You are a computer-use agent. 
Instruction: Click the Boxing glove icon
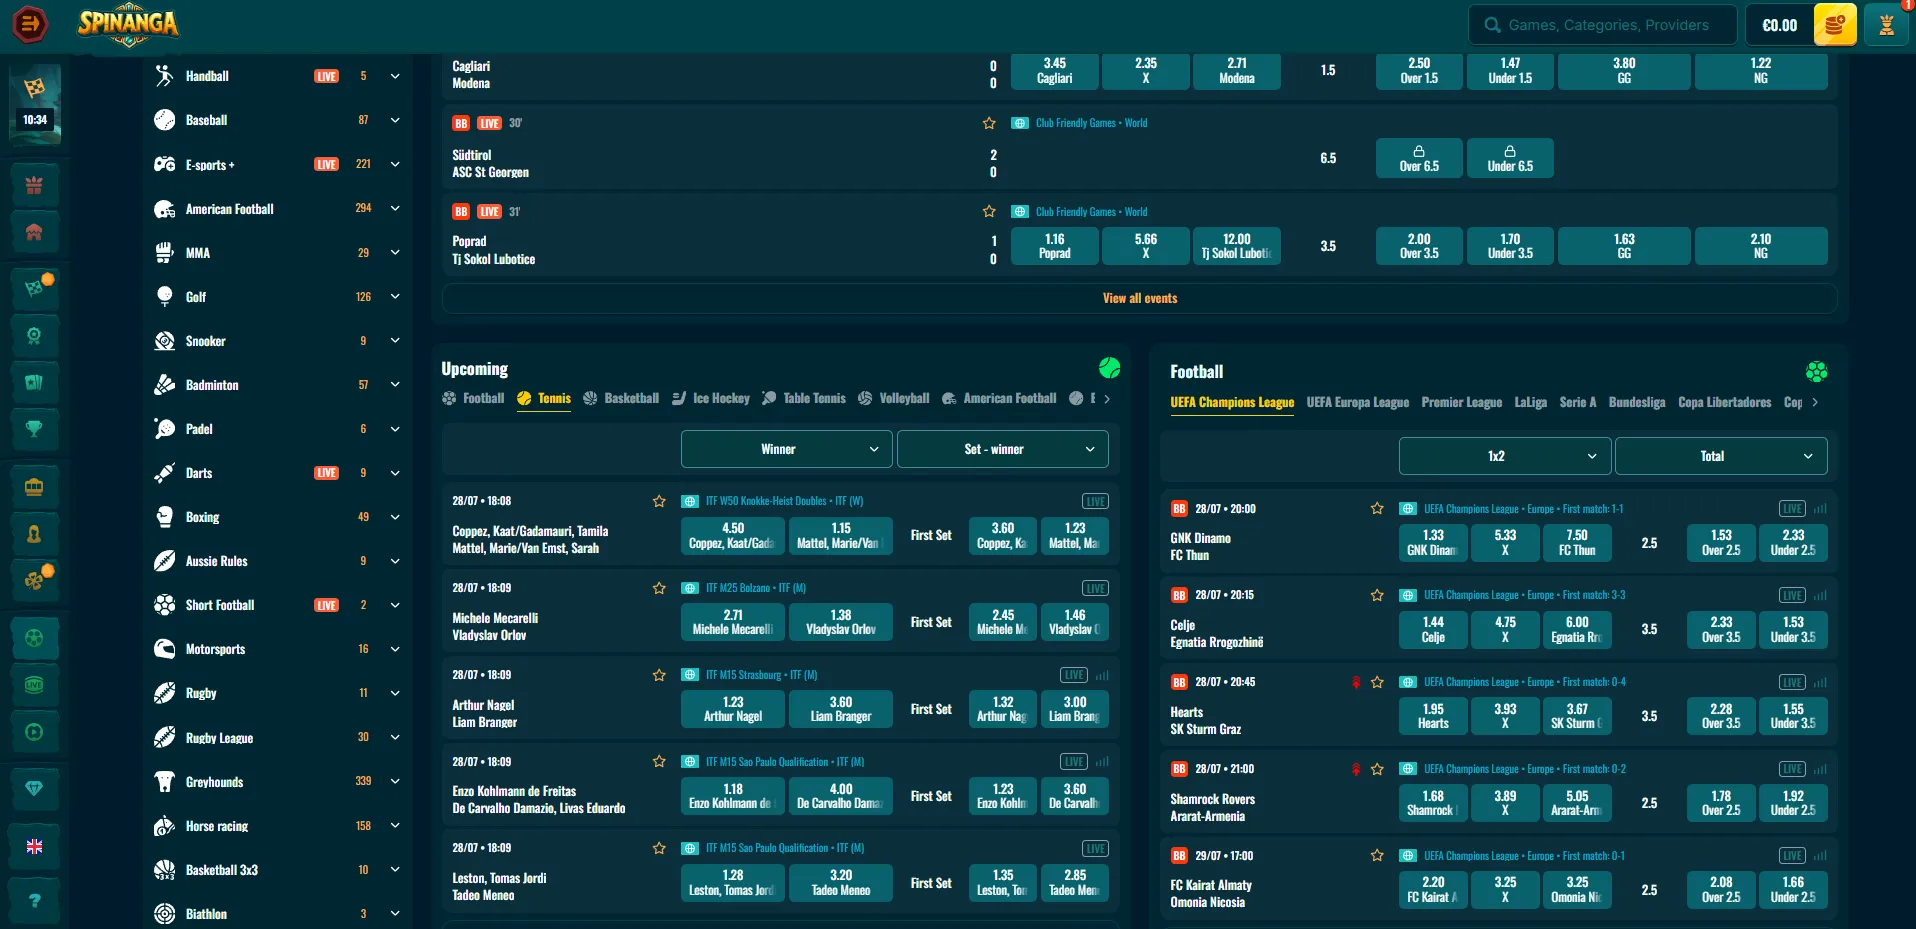(165, 517)
